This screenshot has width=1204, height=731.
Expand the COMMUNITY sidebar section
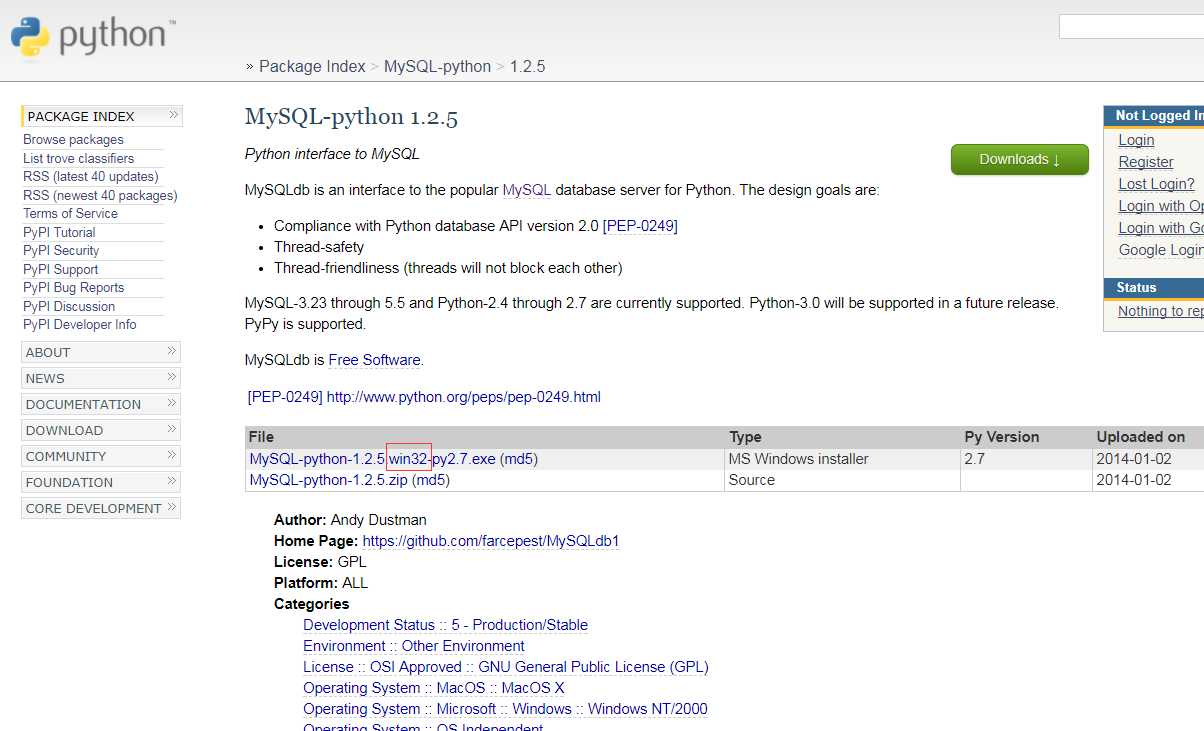pos(101,456)
